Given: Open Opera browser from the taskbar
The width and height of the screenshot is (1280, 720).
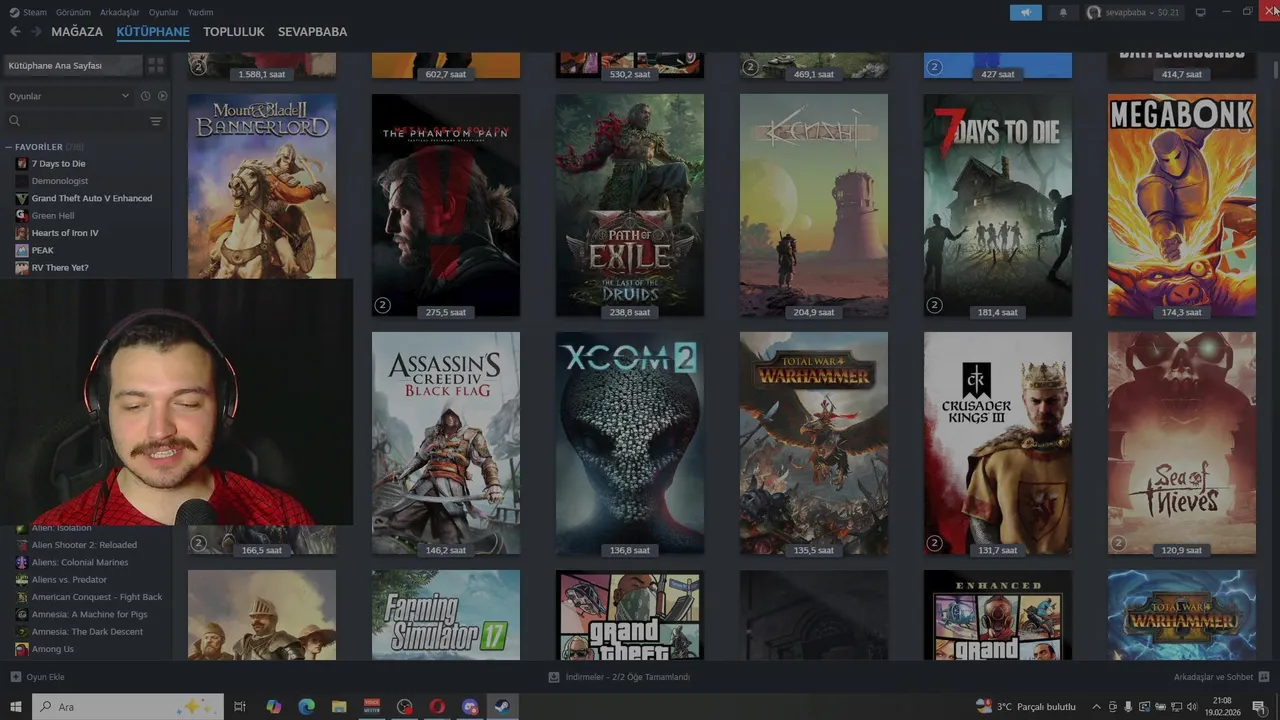Looking at the screenshot, I should pyautogui.click(x=437, y=707).
